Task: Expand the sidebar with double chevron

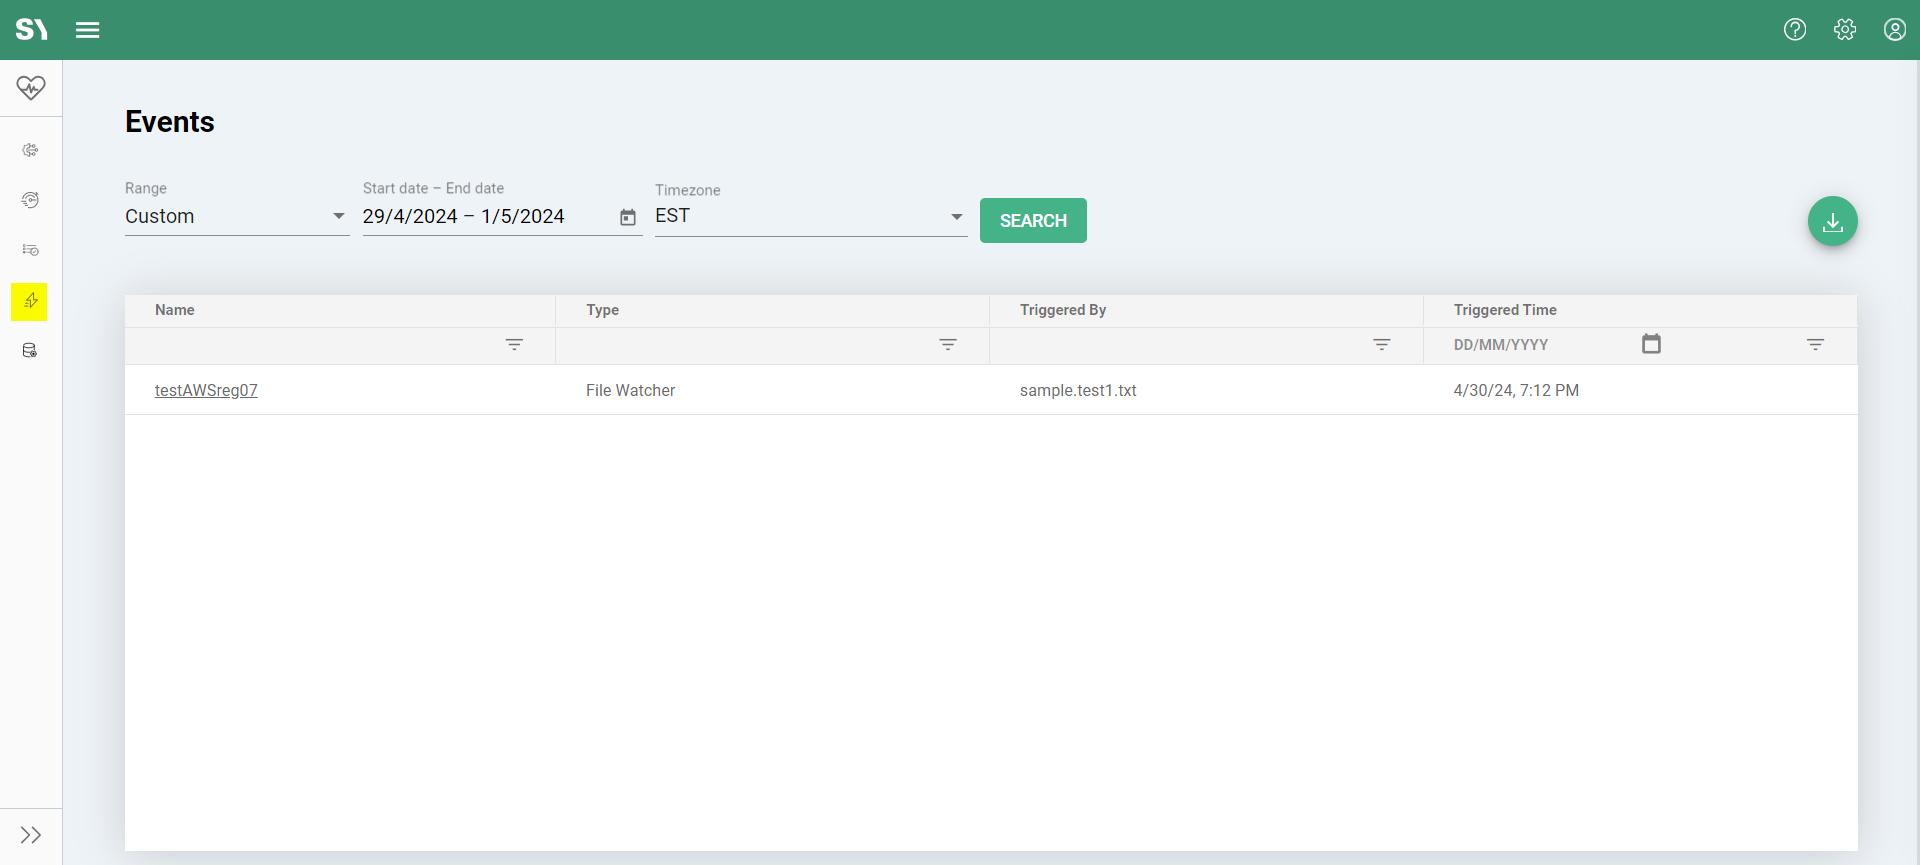Action: coord(31,835)
